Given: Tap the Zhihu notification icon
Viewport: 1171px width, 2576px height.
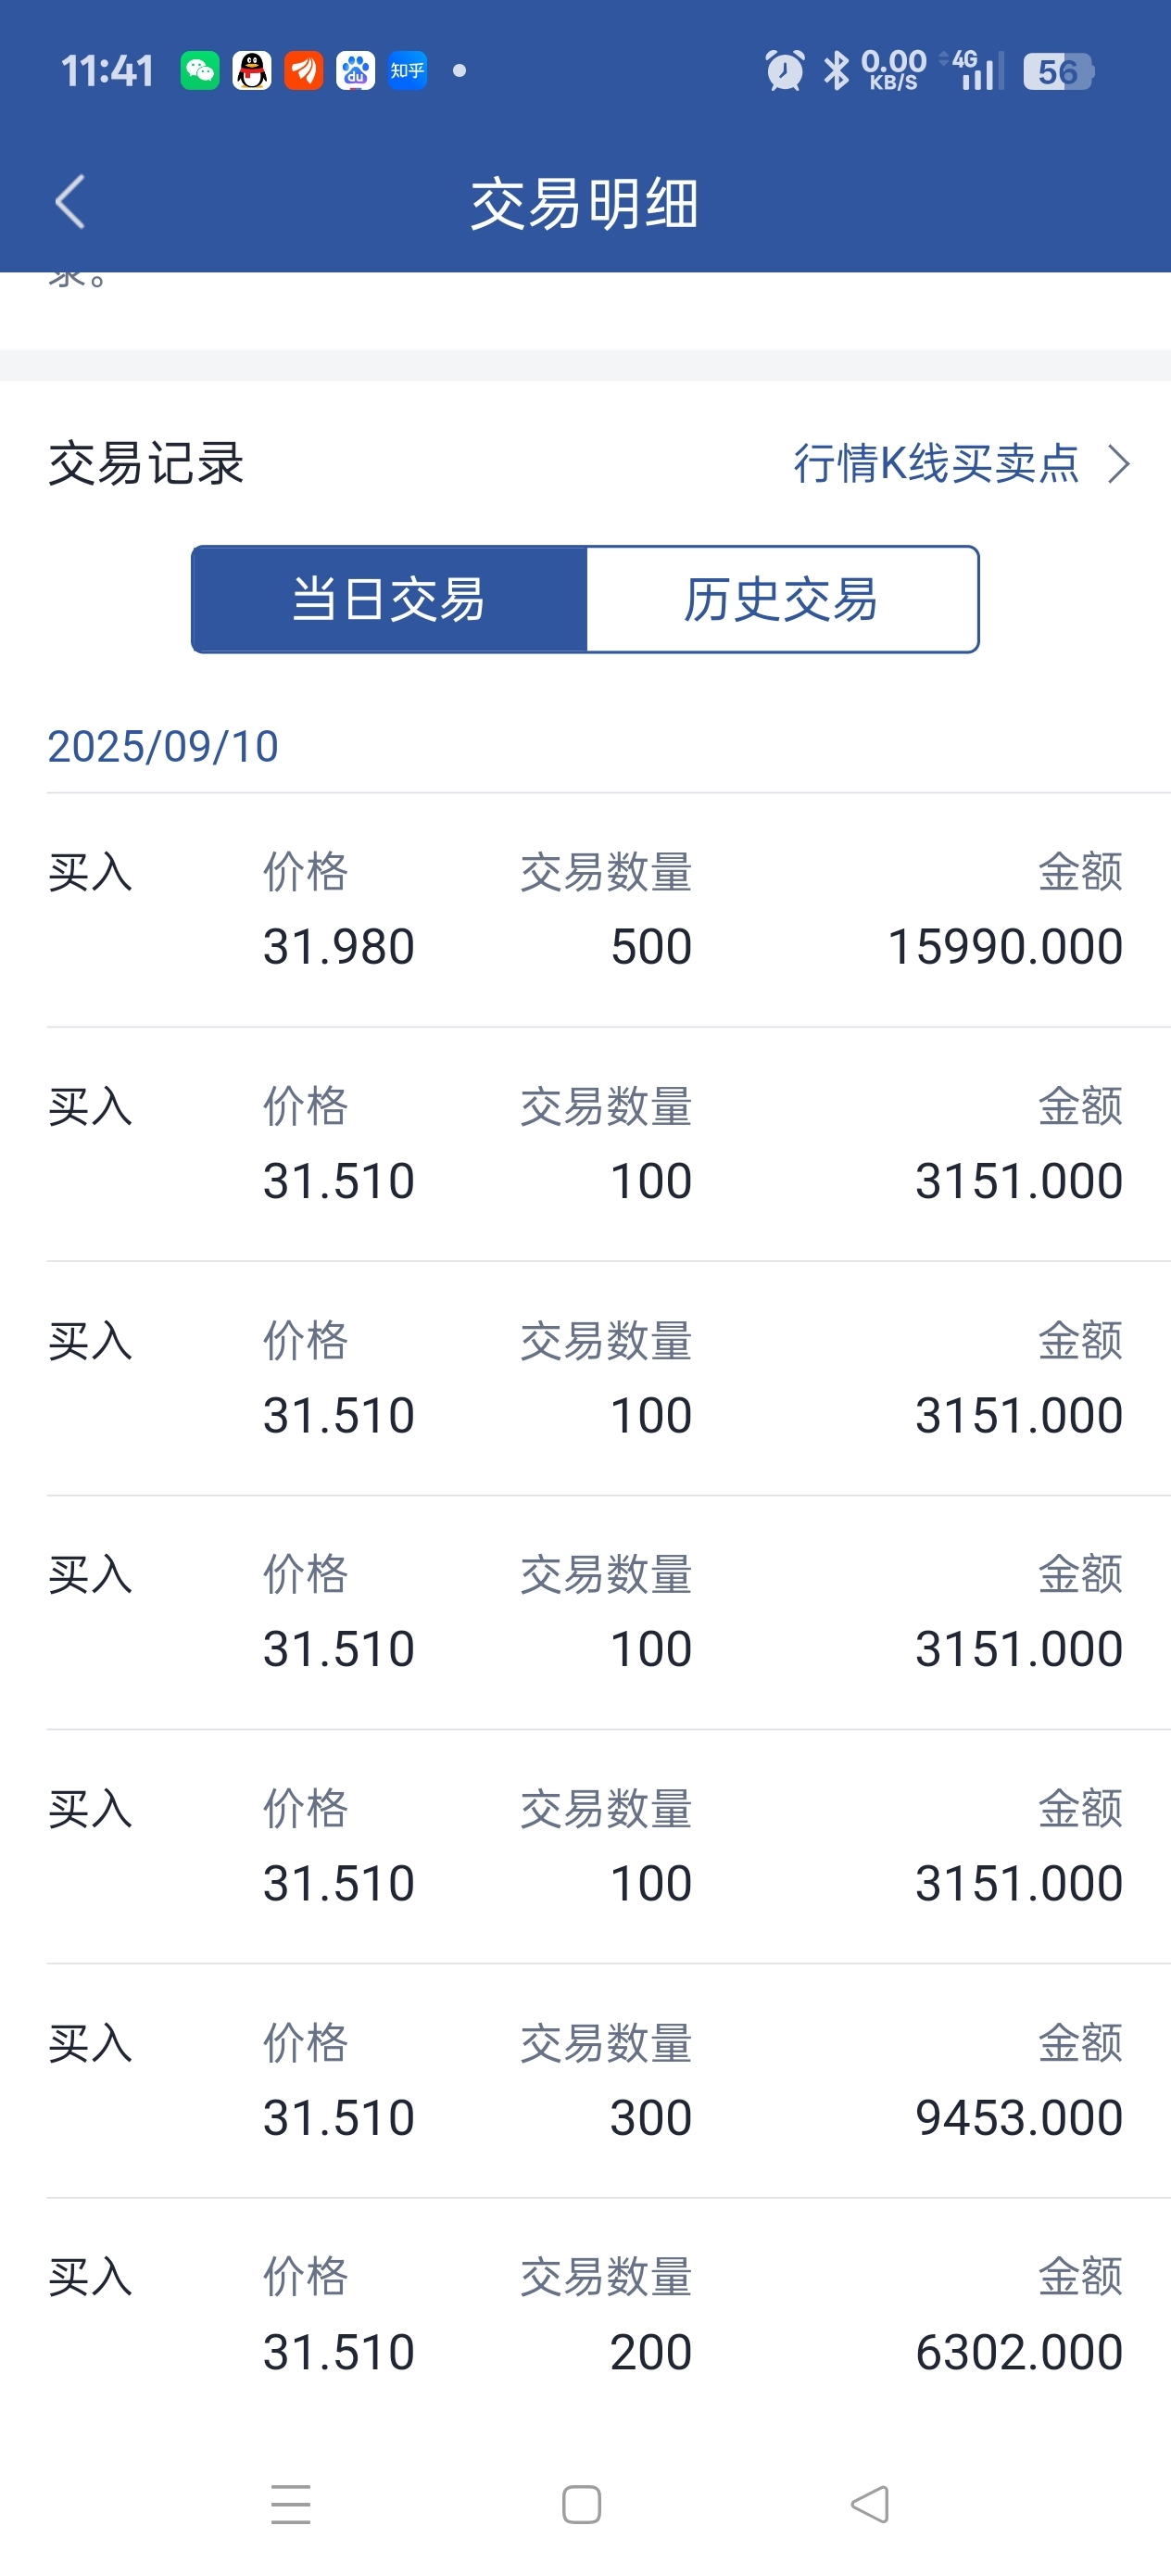Looking at the screenshot, I should coord(407,71).
